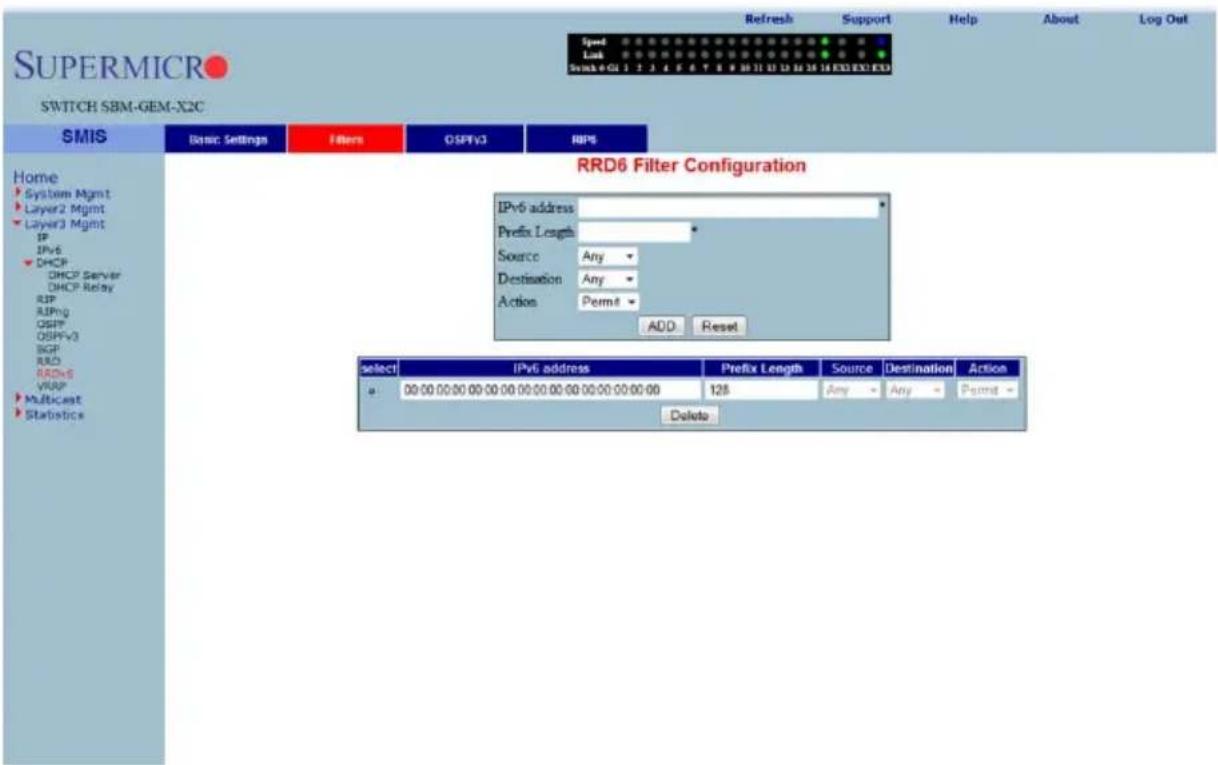The height and width of the screenshot is (765, 1218).
Task: Click the 'Prefix Length' table column header
Action: tap(762, 369)
